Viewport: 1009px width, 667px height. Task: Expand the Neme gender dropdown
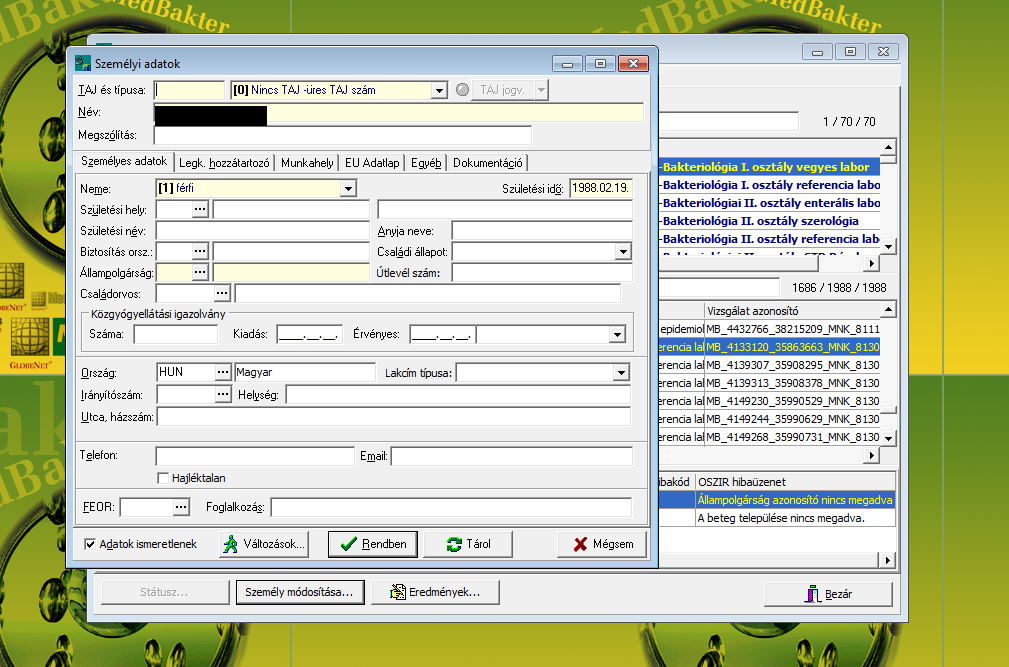[x=347, y=188]
